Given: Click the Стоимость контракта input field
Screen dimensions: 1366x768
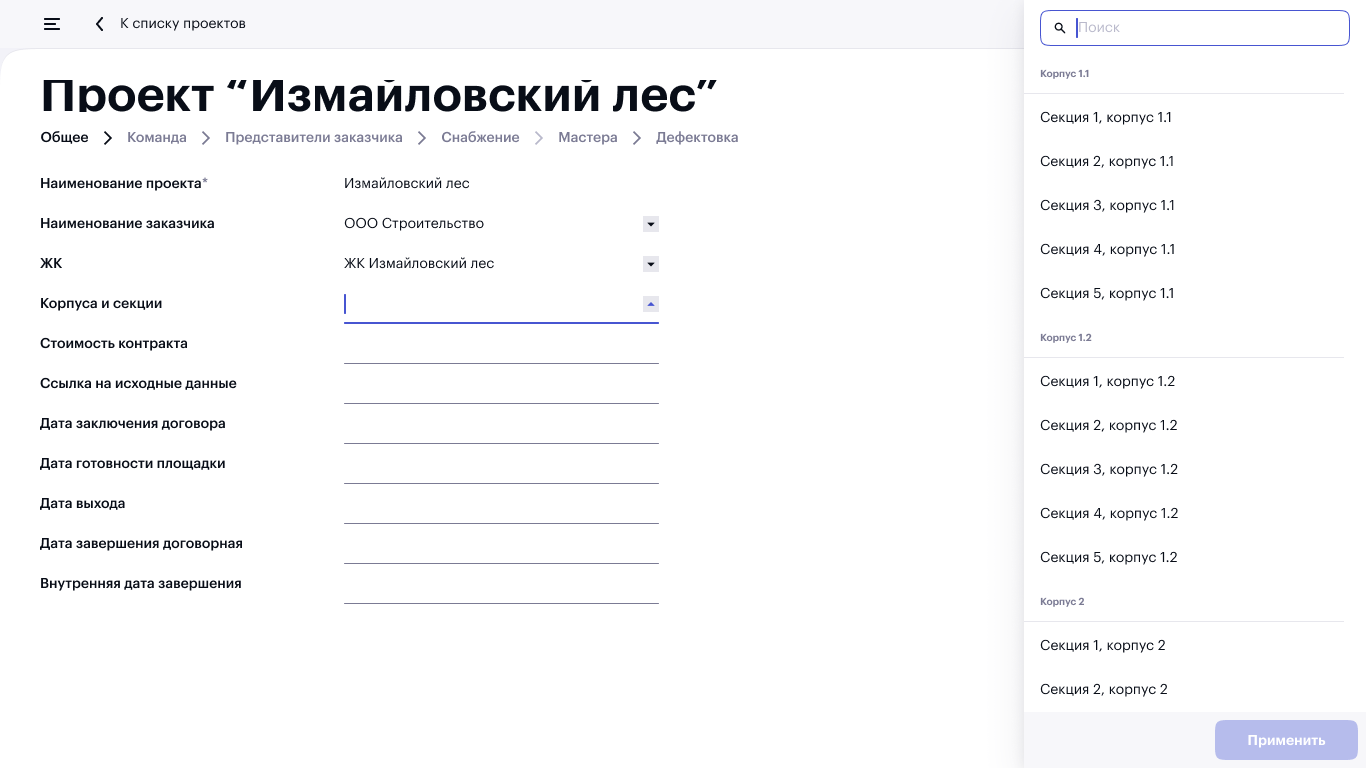Looking at the screenshot, I should [x=501, y=344].
